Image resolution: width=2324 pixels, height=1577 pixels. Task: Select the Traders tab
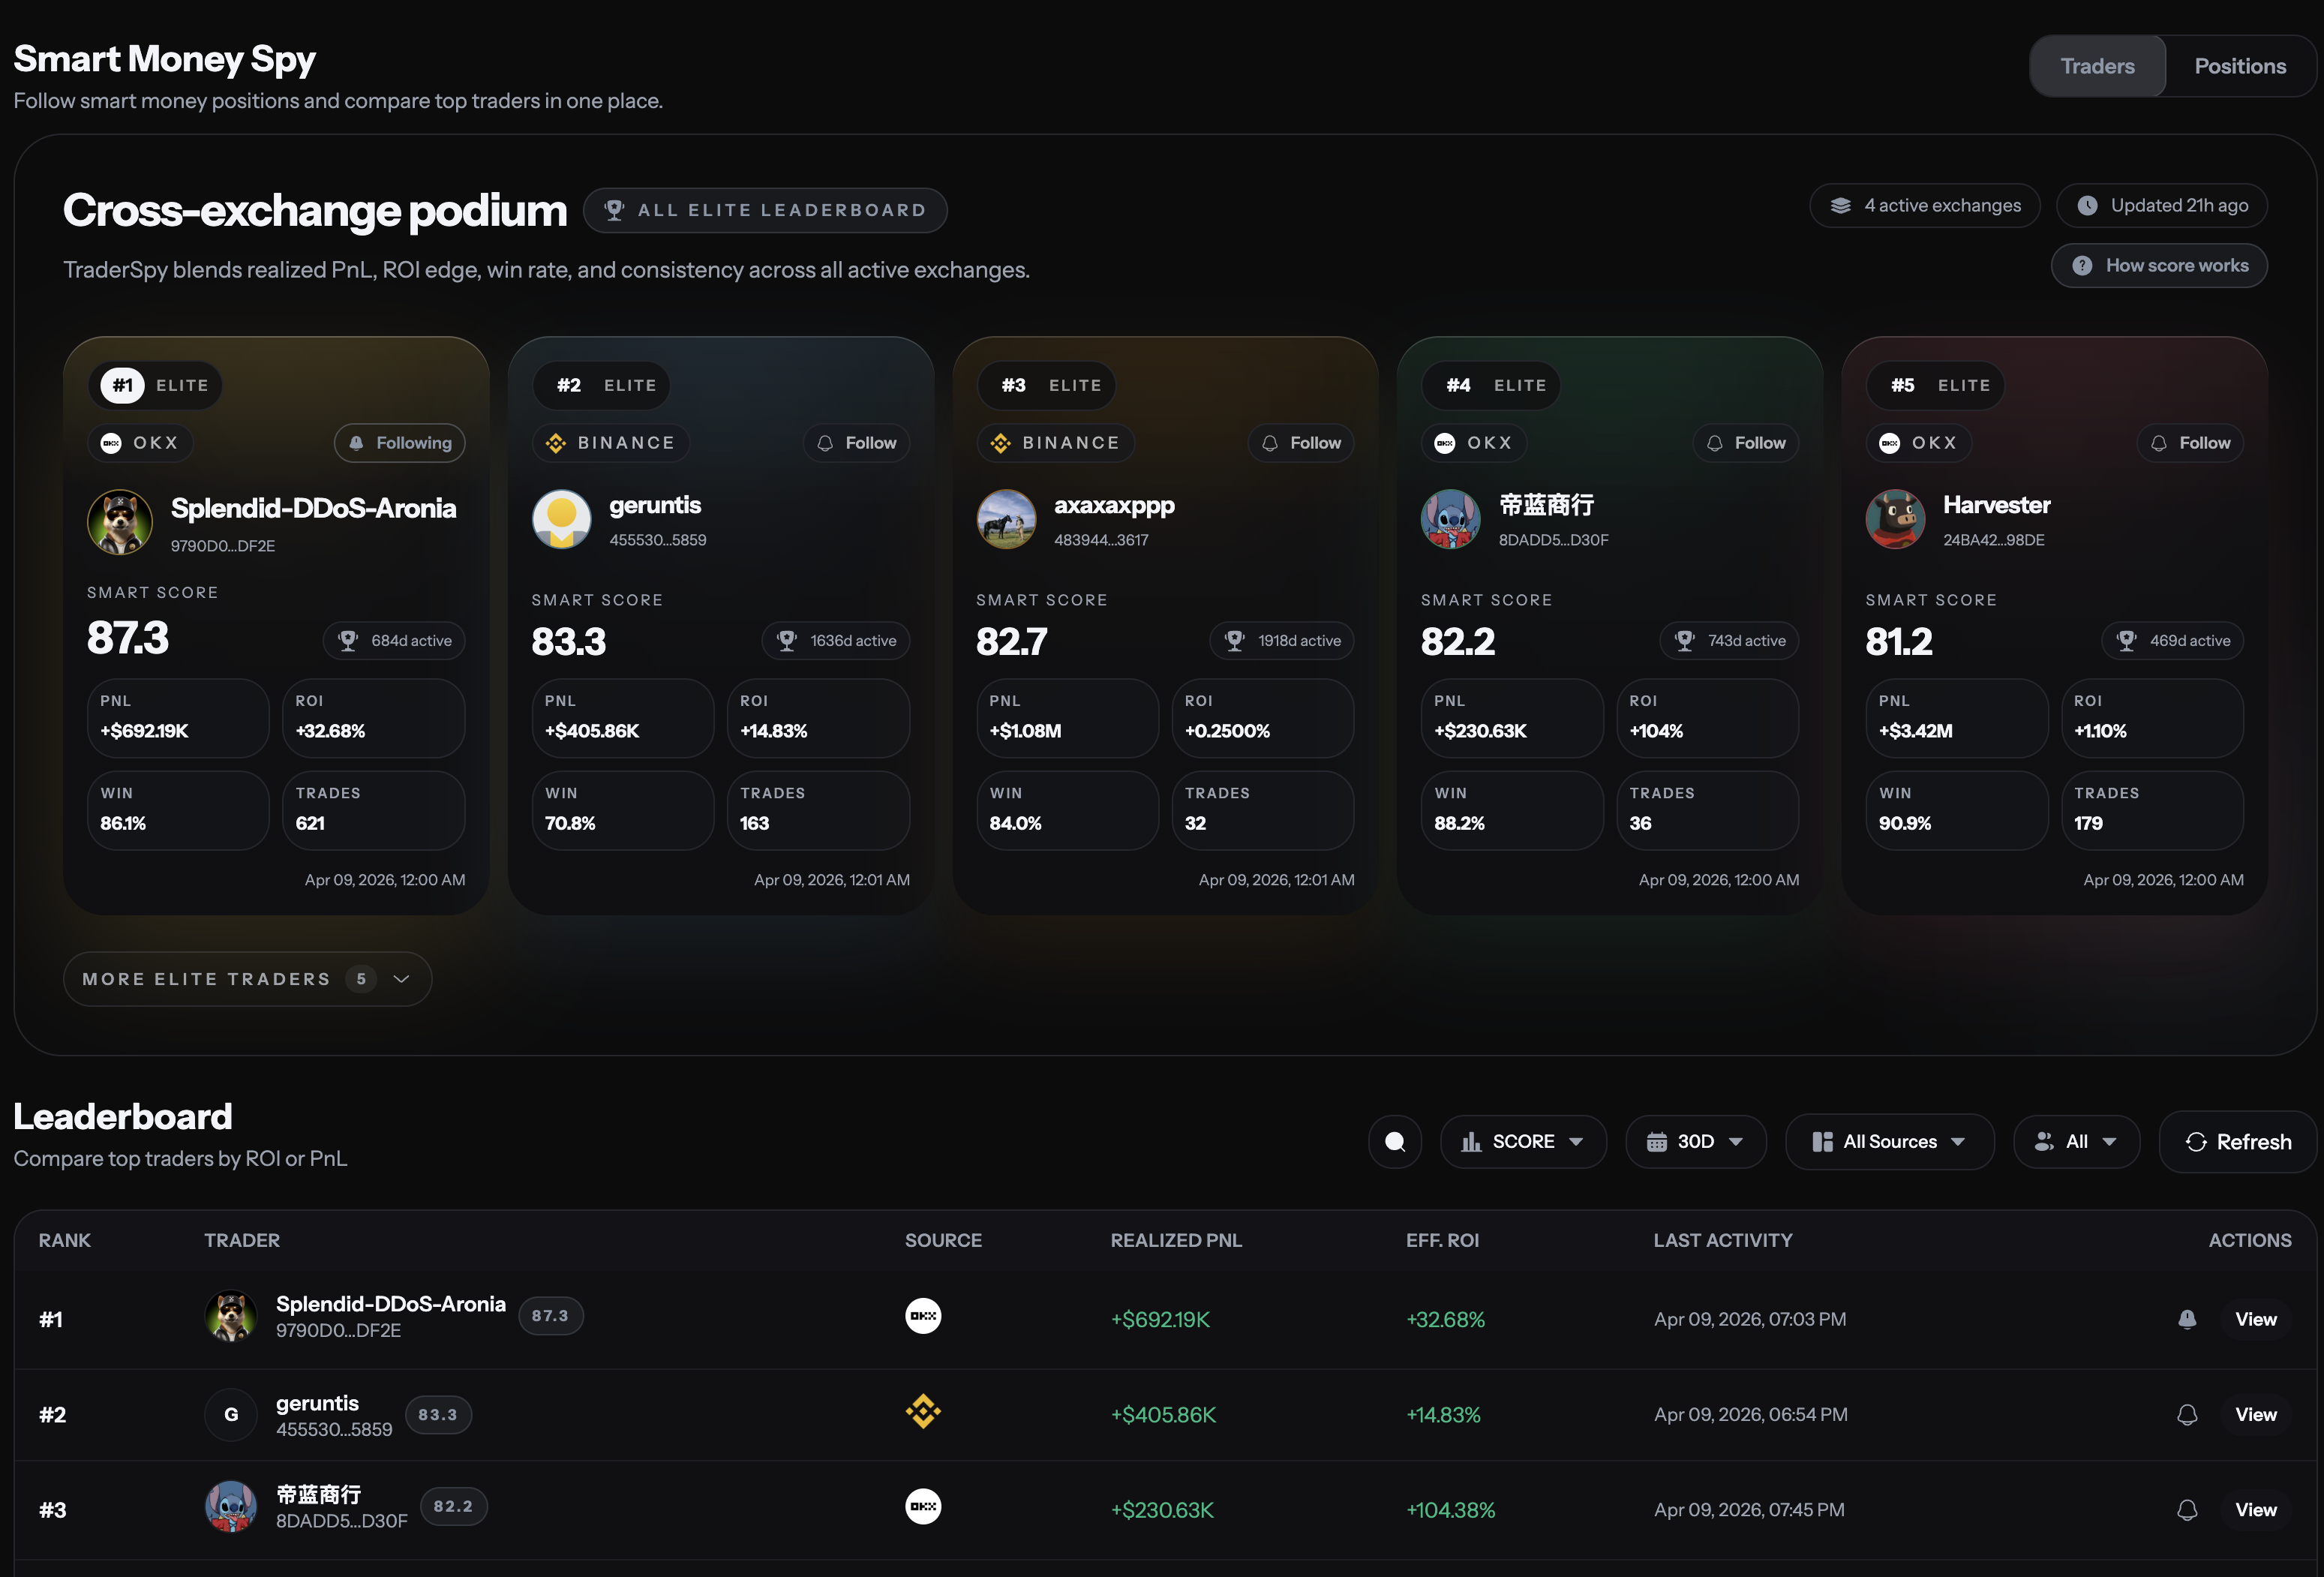(x=2097, y=65)
